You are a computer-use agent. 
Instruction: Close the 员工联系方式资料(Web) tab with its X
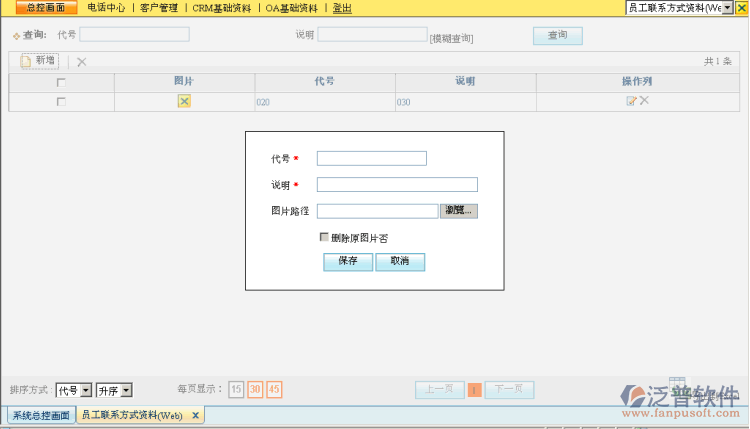[195, 415]
